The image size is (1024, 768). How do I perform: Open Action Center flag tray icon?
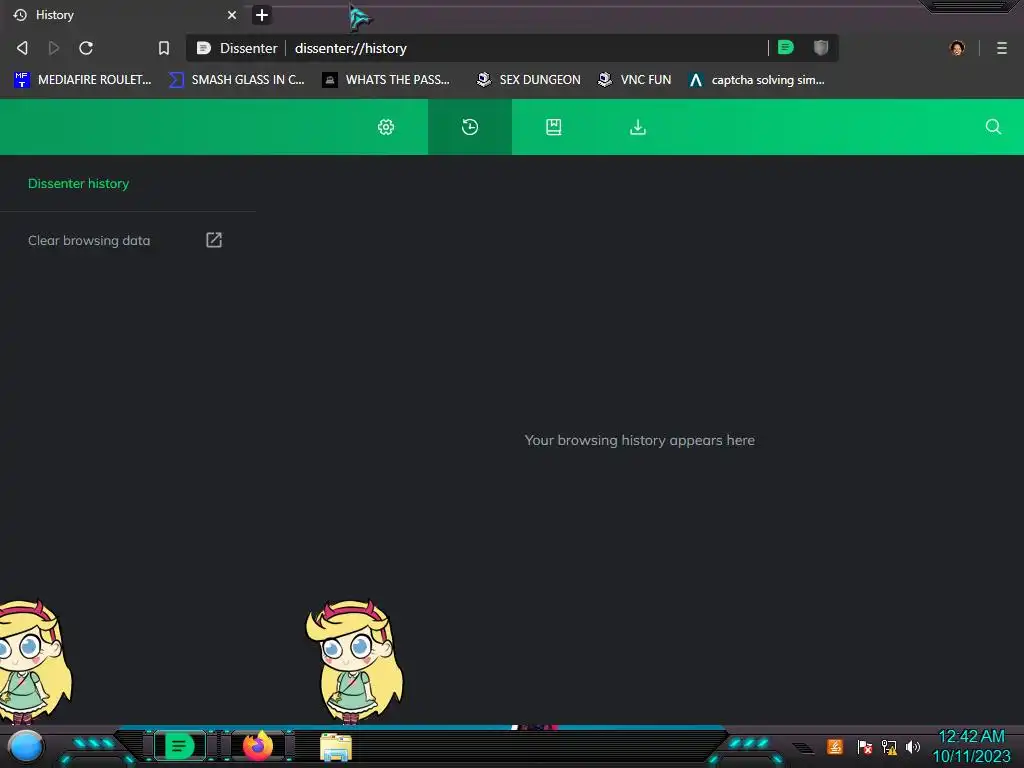click(x=864, y=746)
